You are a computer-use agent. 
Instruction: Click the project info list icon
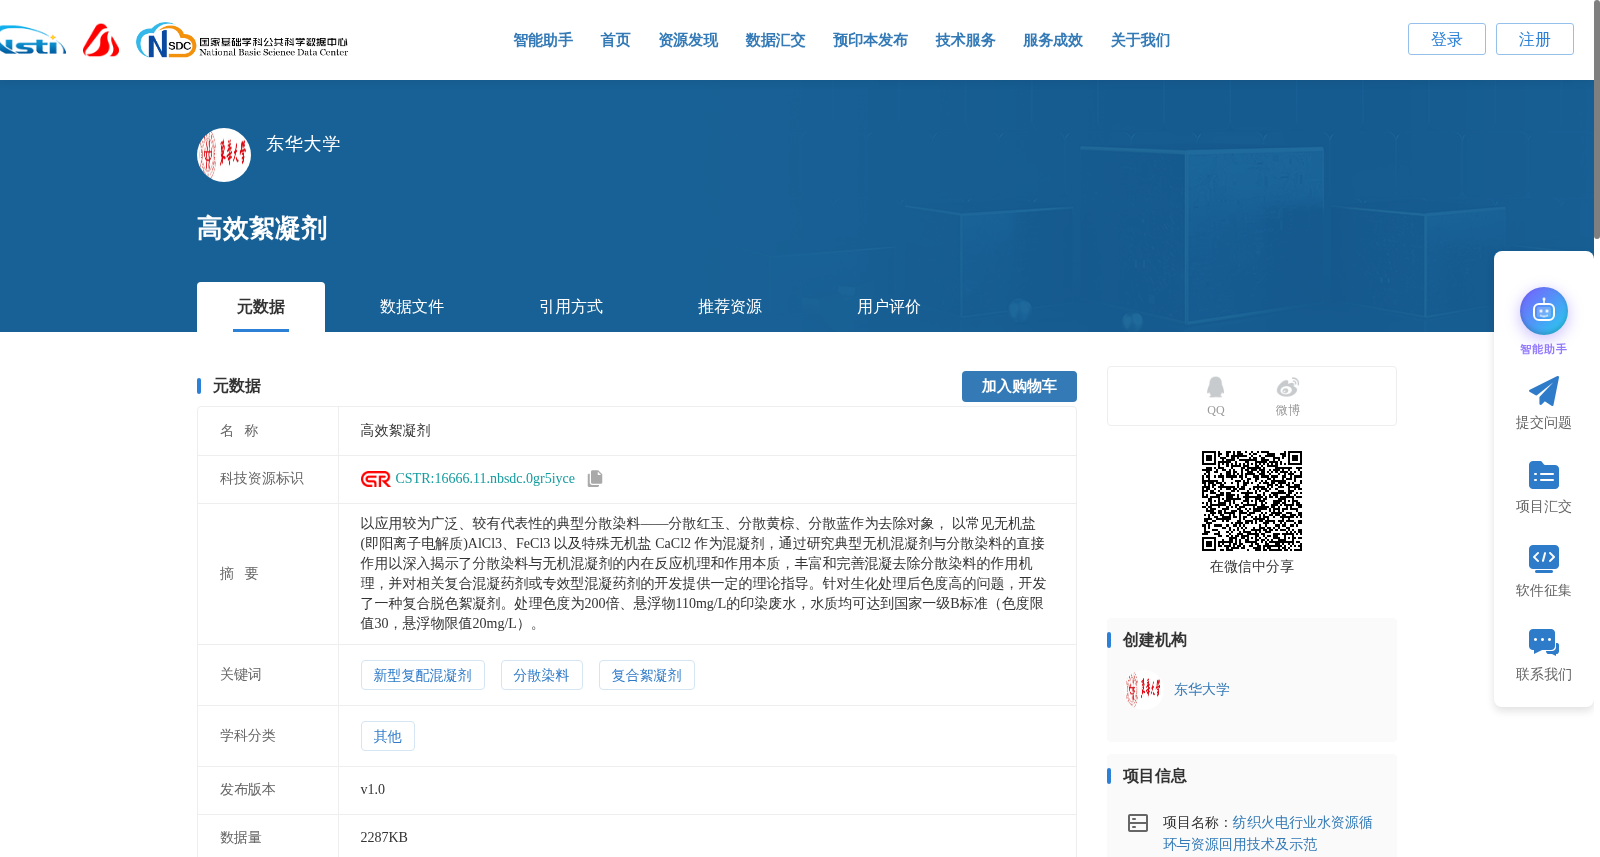[x=1138, y=823]
